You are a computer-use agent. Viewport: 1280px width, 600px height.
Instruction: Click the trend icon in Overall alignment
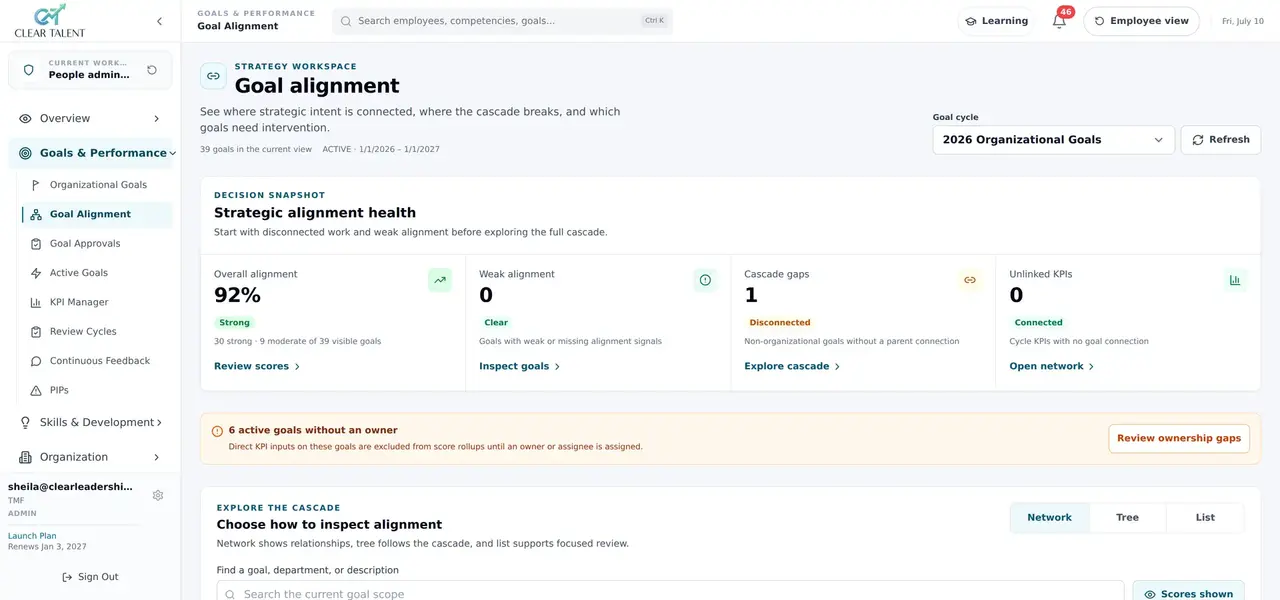pos(440,280)
